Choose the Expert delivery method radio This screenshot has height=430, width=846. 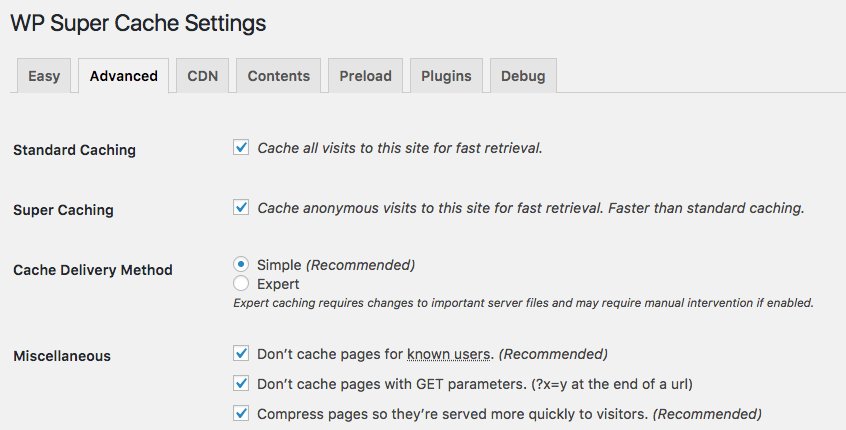coord(241,284)
